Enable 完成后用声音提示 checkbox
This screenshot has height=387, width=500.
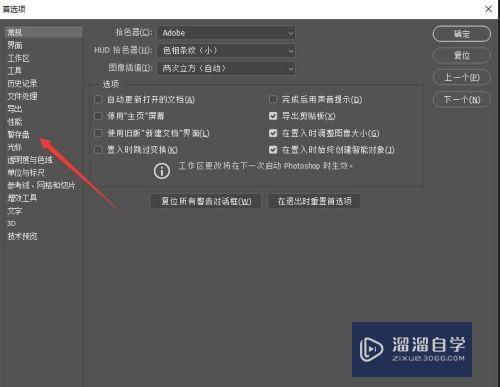click(273, 99)
